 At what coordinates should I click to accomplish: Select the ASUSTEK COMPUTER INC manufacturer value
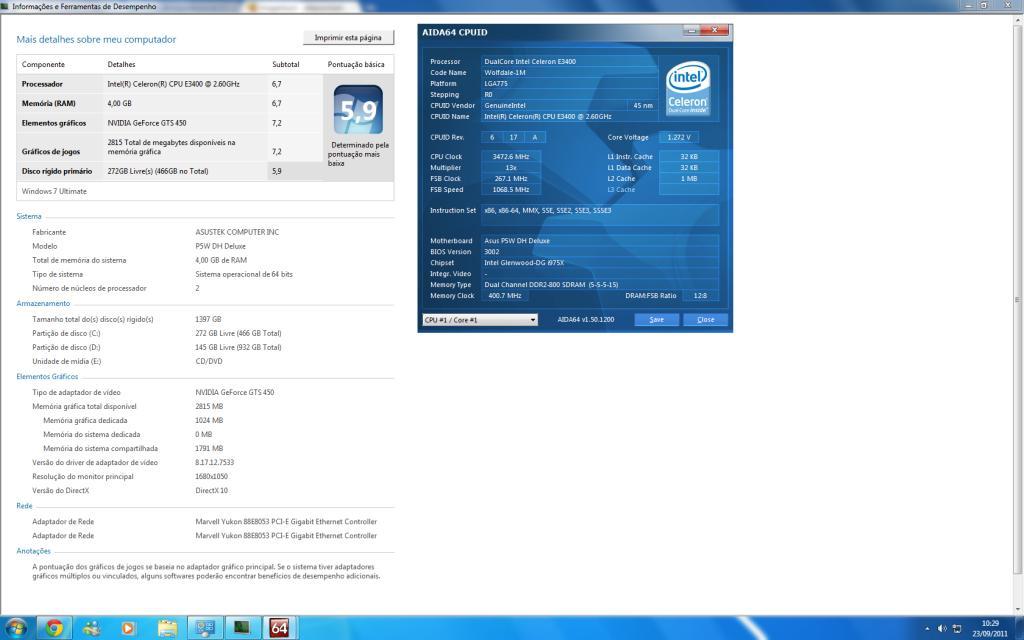coord(237,232)
